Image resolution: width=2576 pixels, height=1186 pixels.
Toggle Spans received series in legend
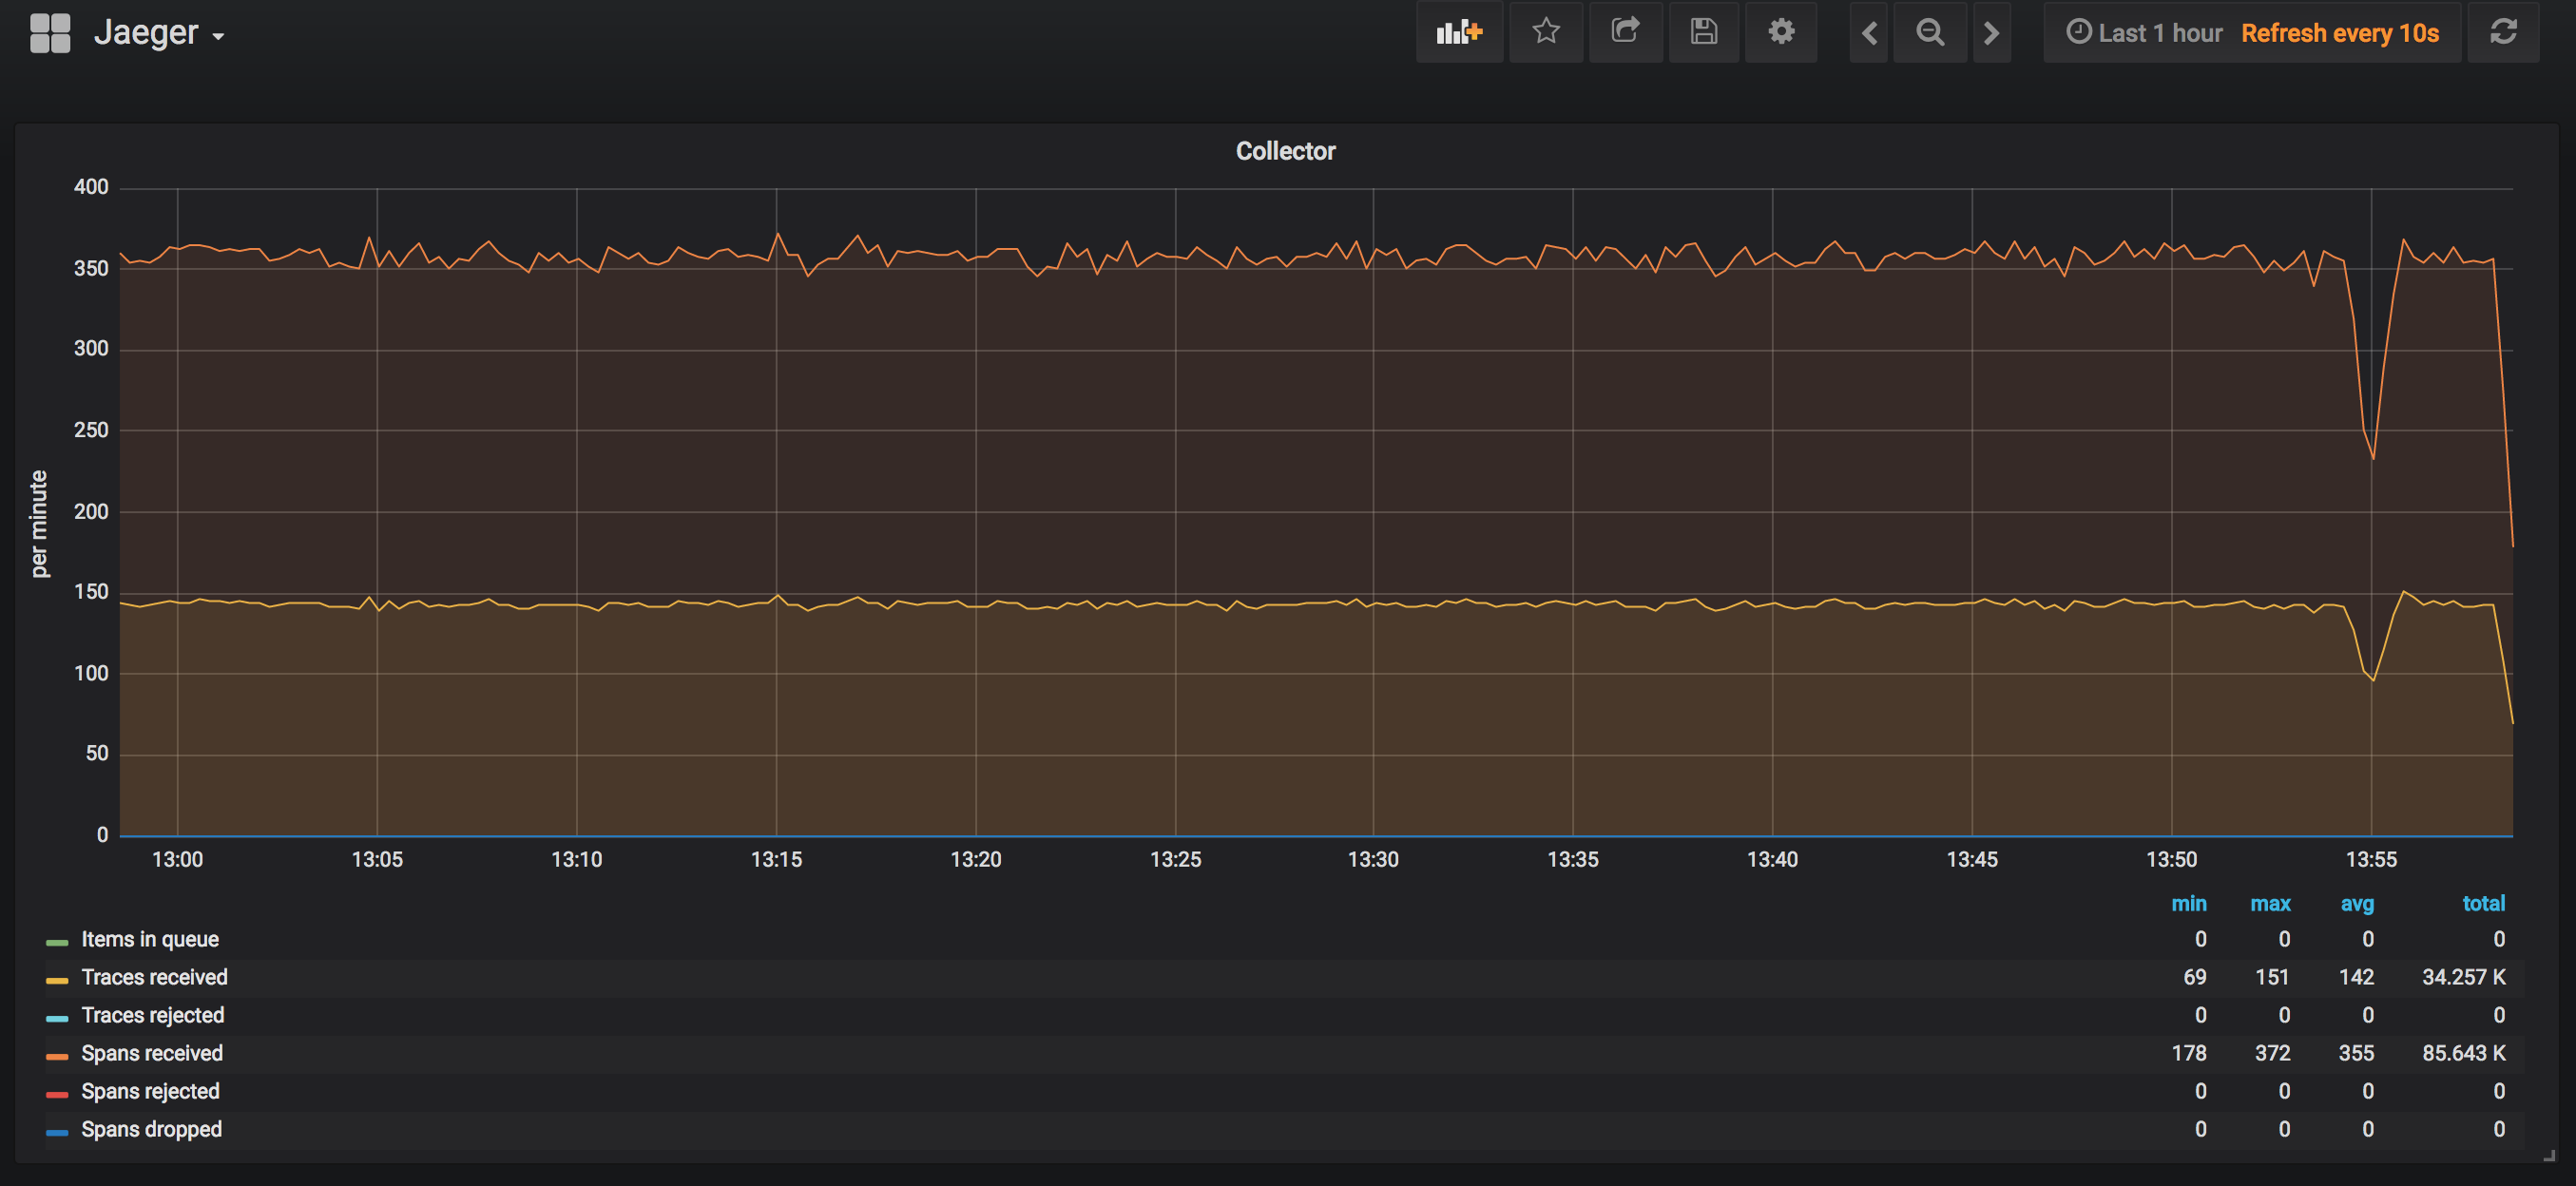152,1053
